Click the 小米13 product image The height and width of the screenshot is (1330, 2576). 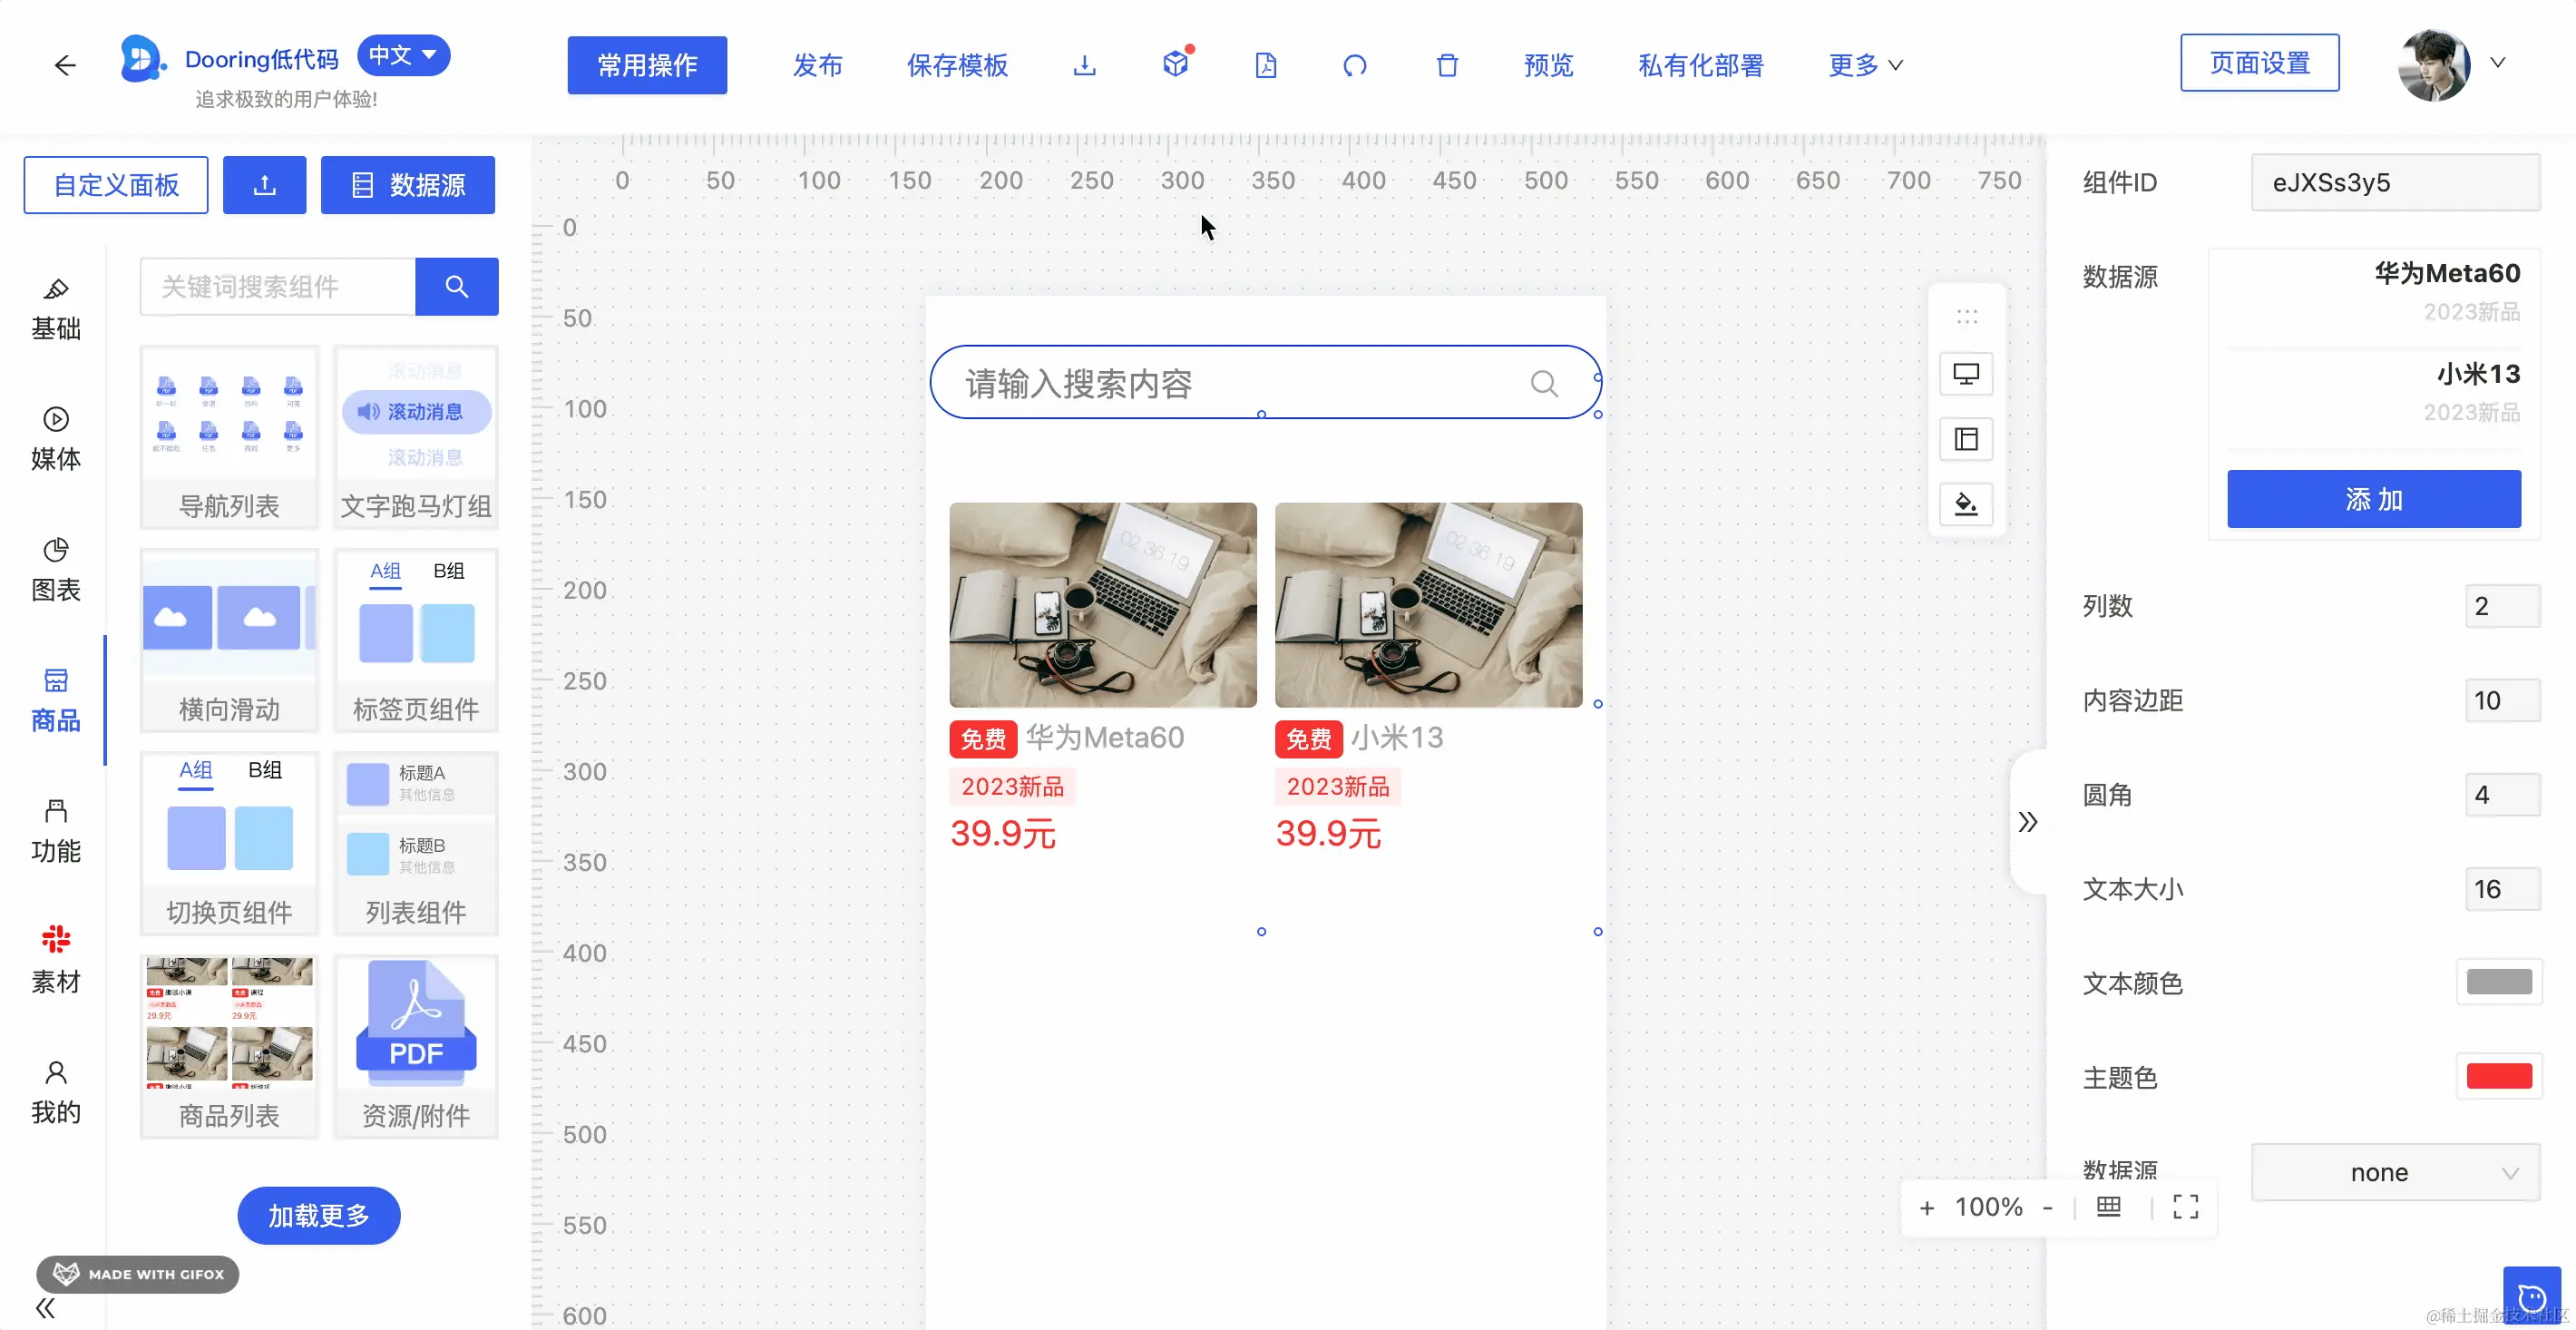point(1428,605)
